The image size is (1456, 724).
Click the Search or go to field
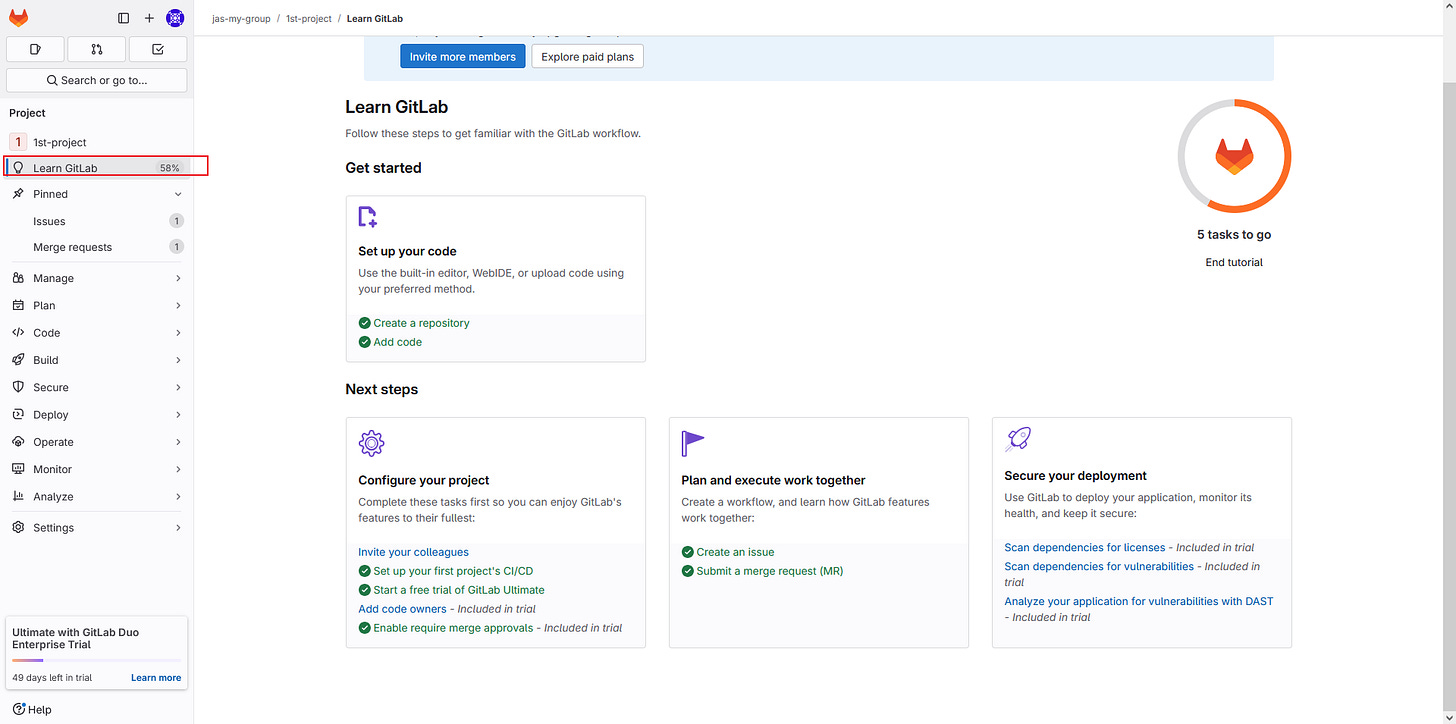[x=97, y=80]
